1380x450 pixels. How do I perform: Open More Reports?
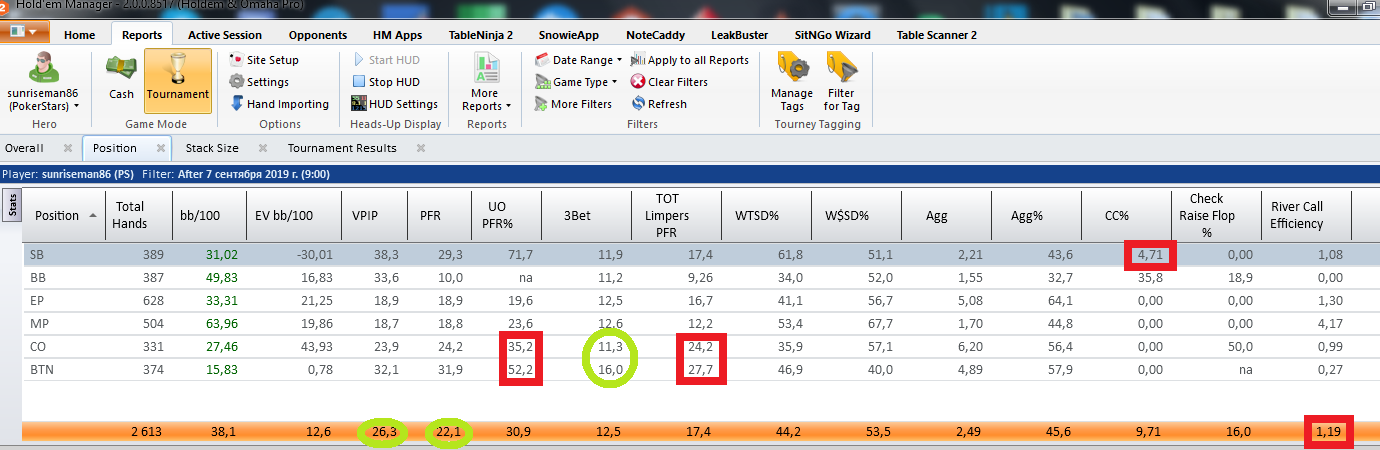[x=488, y=83]
